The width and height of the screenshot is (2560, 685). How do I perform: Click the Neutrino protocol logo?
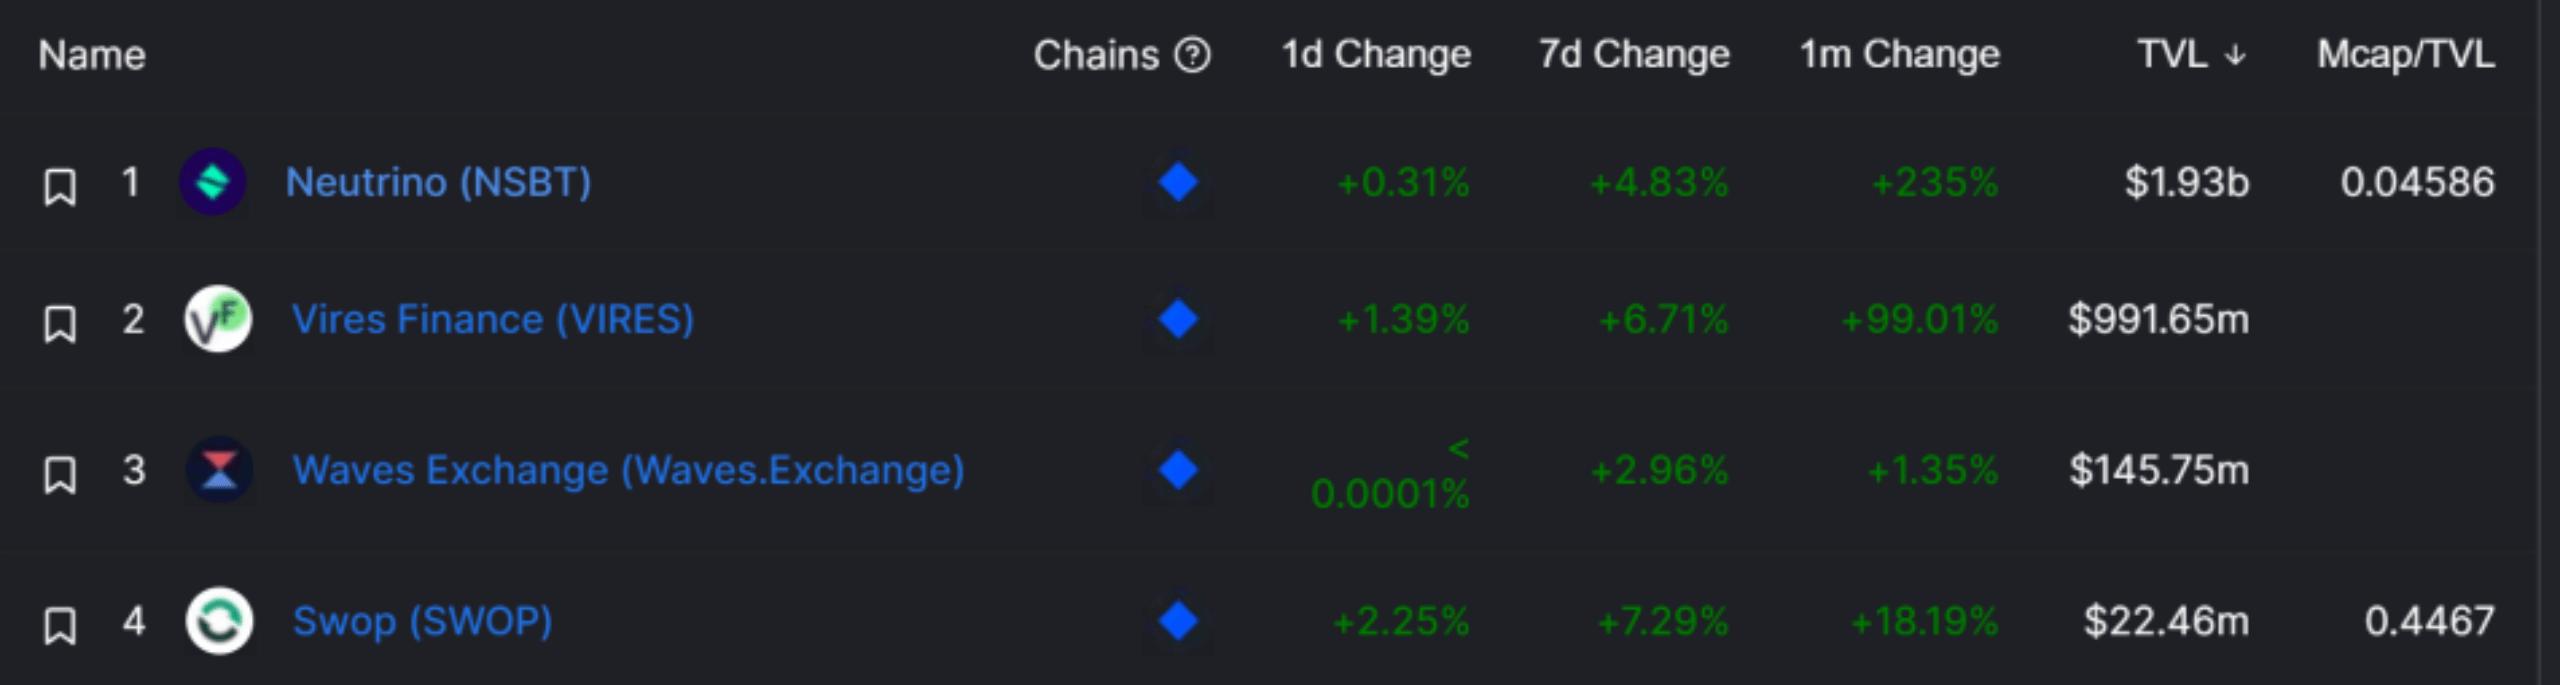212,182
